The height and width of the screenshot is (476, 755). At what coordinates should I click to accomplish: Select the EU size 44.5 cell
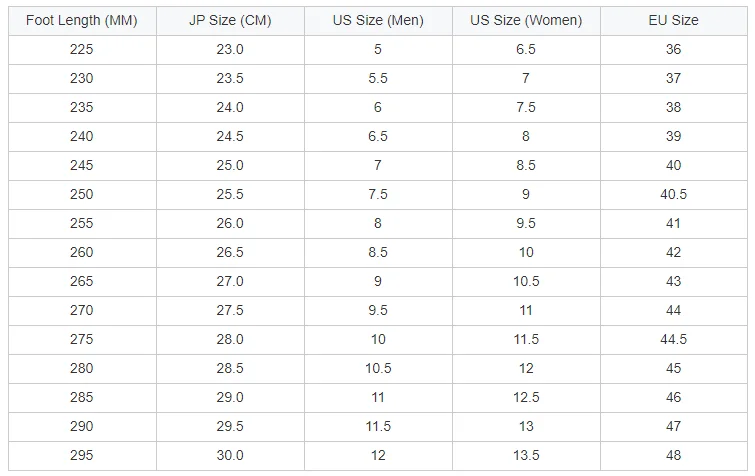(674, 340)
